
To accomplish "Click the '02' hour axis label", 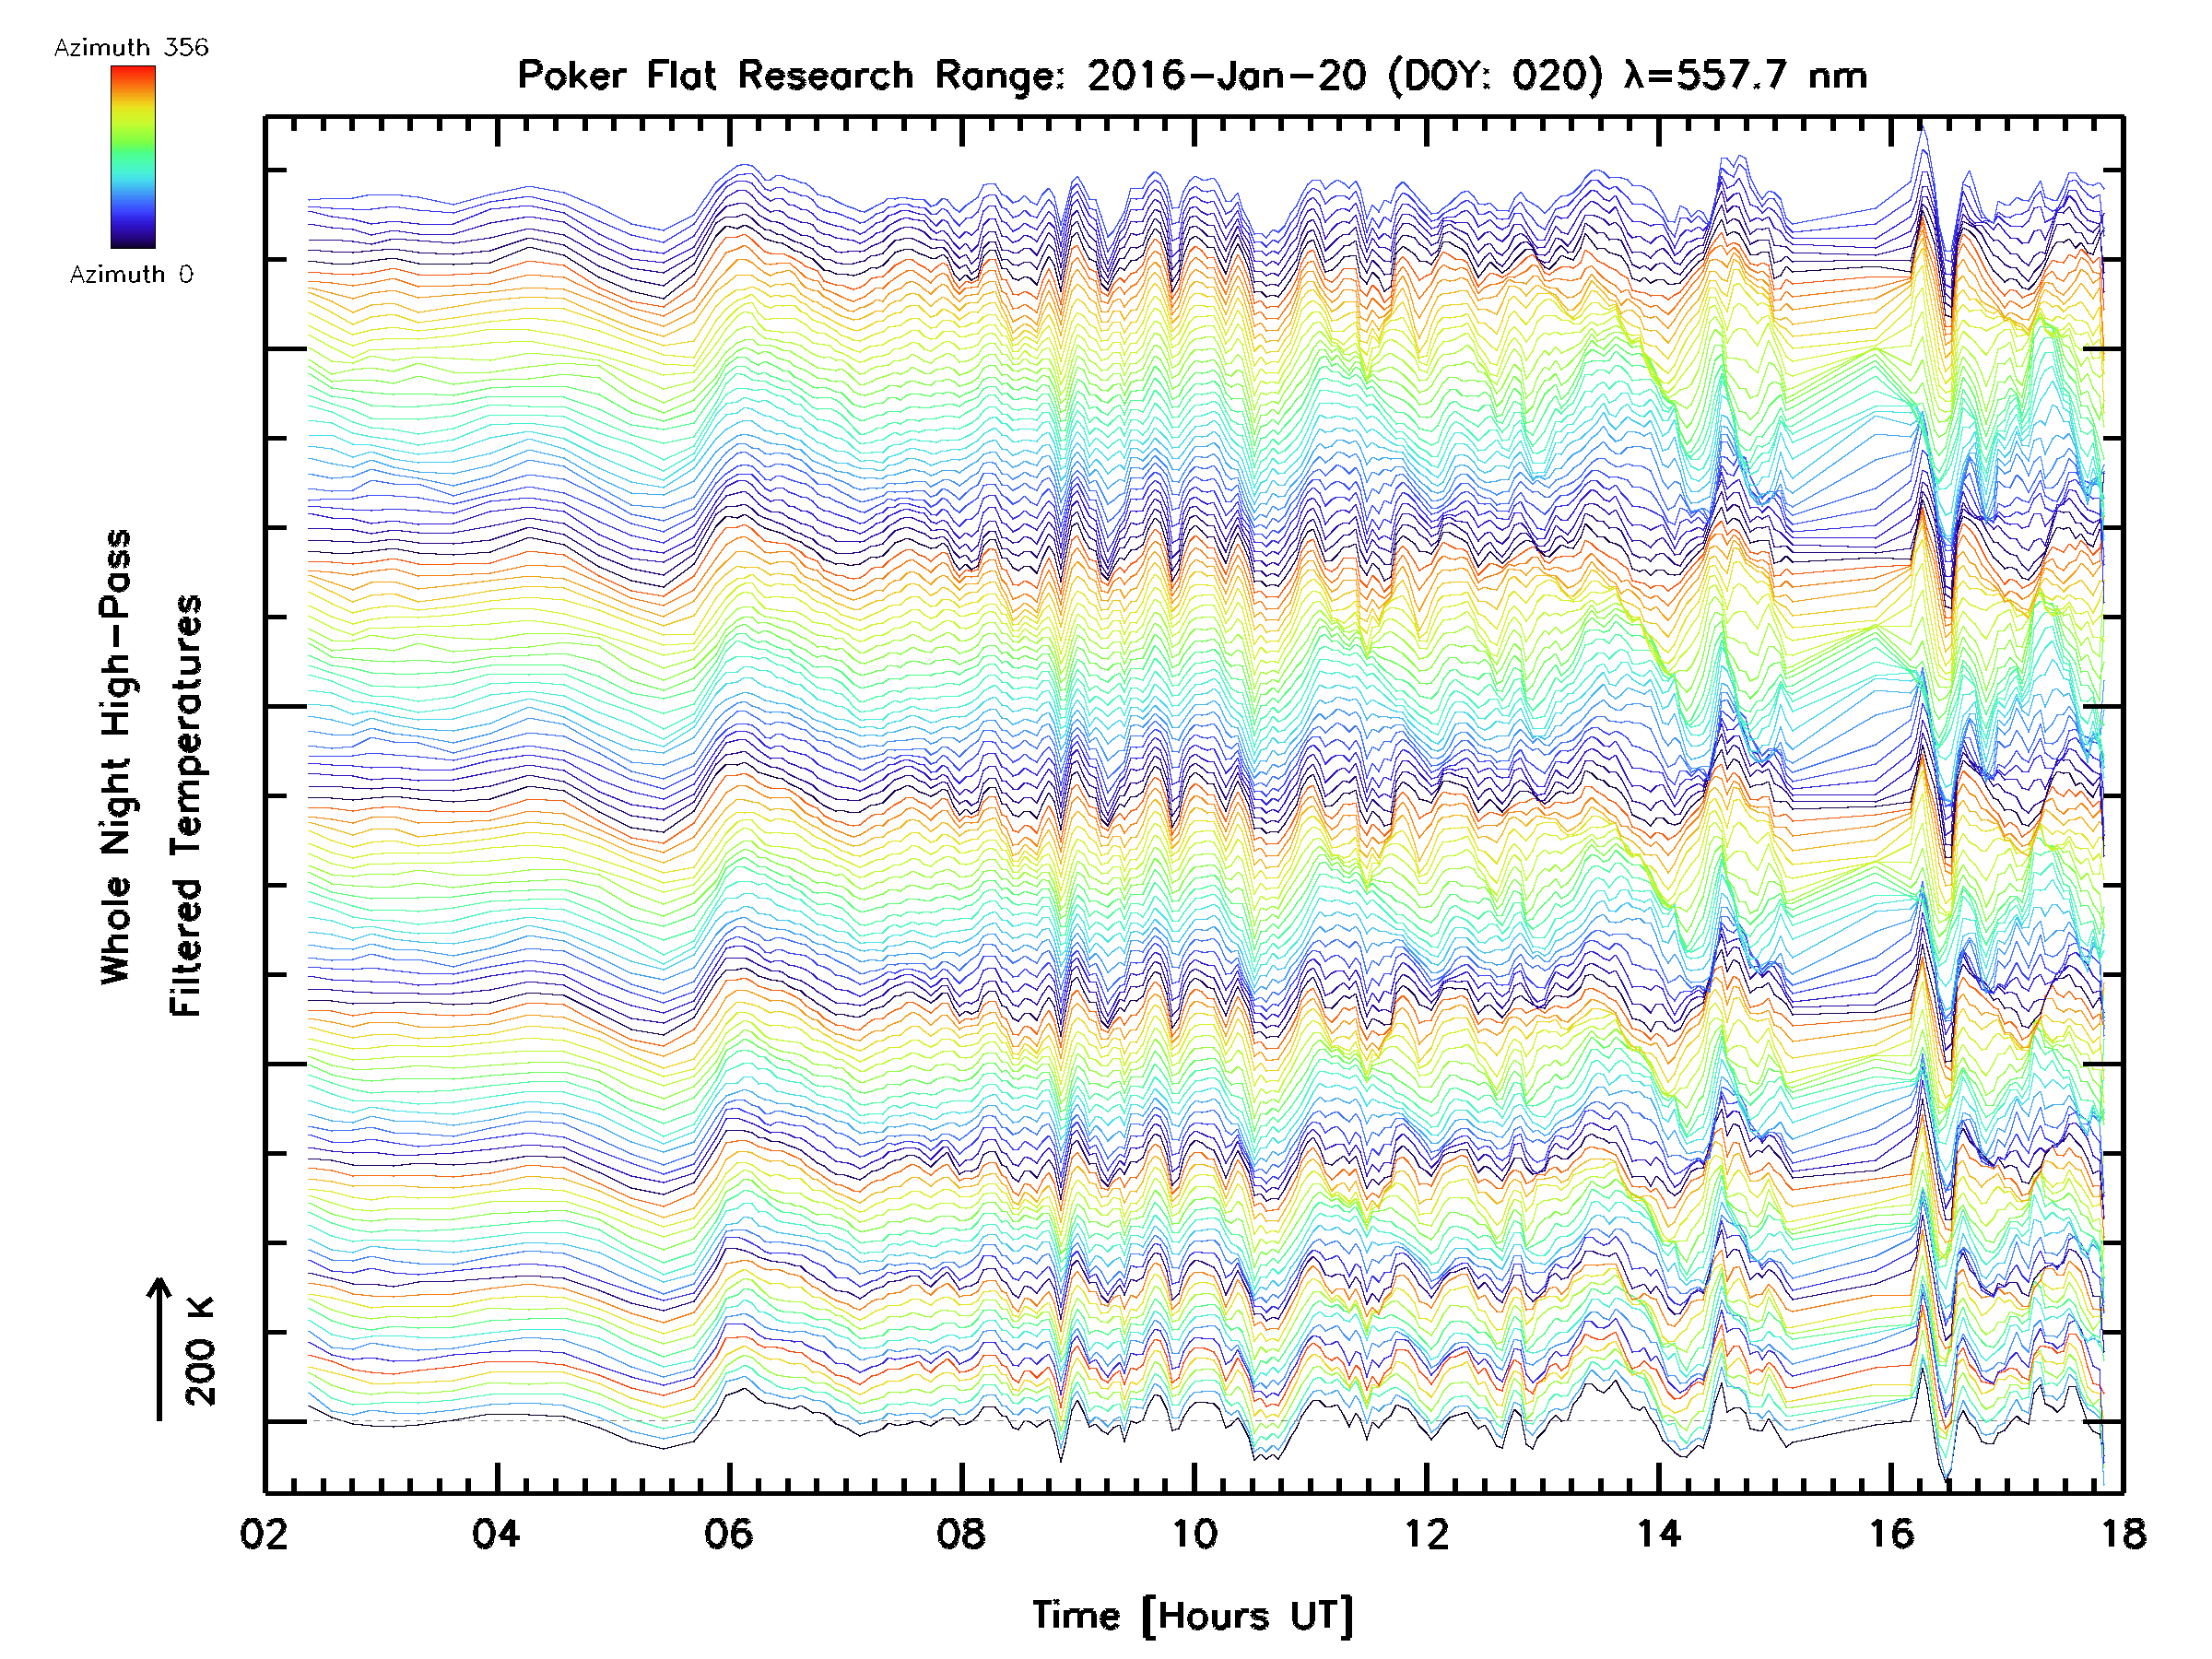I will click(265, 1533).
